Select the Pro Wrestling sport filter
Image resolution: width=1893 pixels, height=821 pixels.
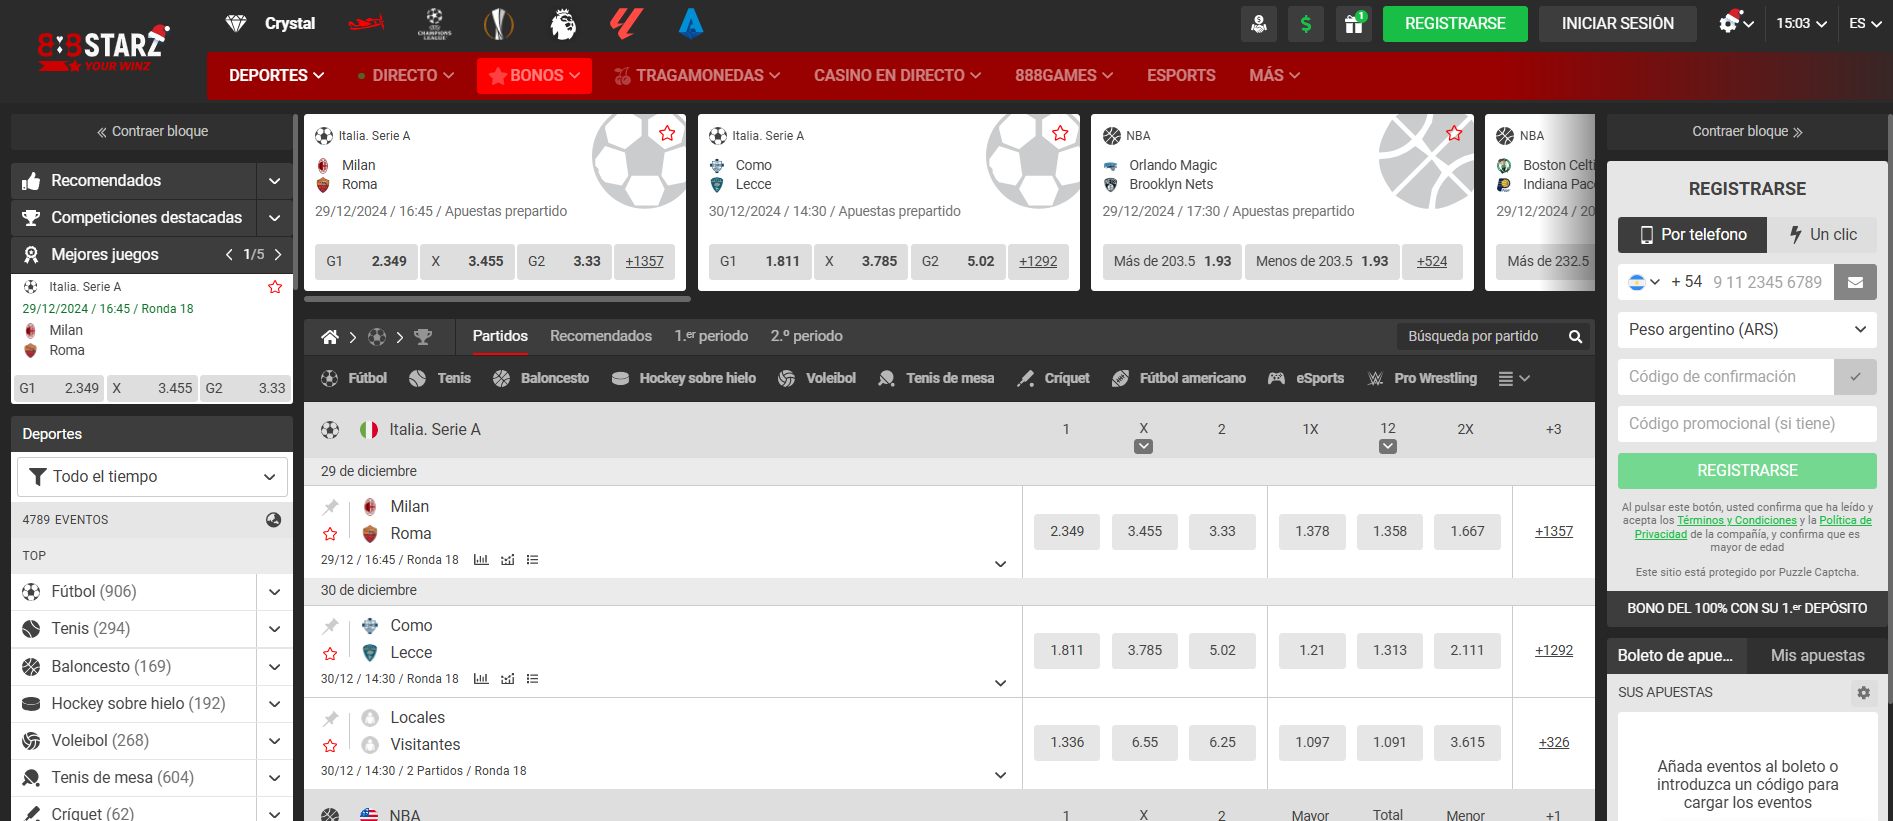(1422, 378)
